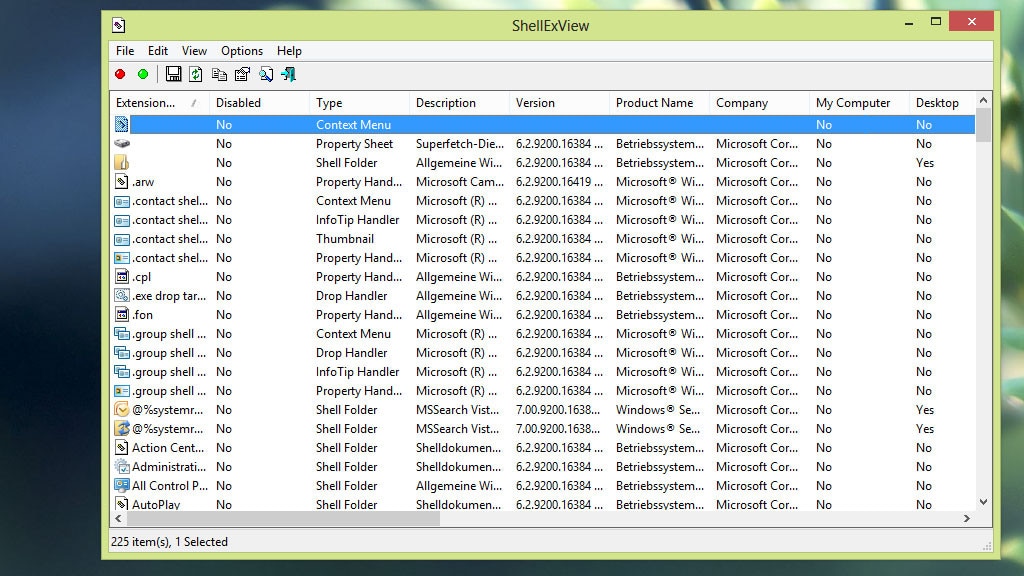This screenshot has height=576, width=1024.
Task: Click the Administrative Tools row icon
Action: [x=122, y=466]
